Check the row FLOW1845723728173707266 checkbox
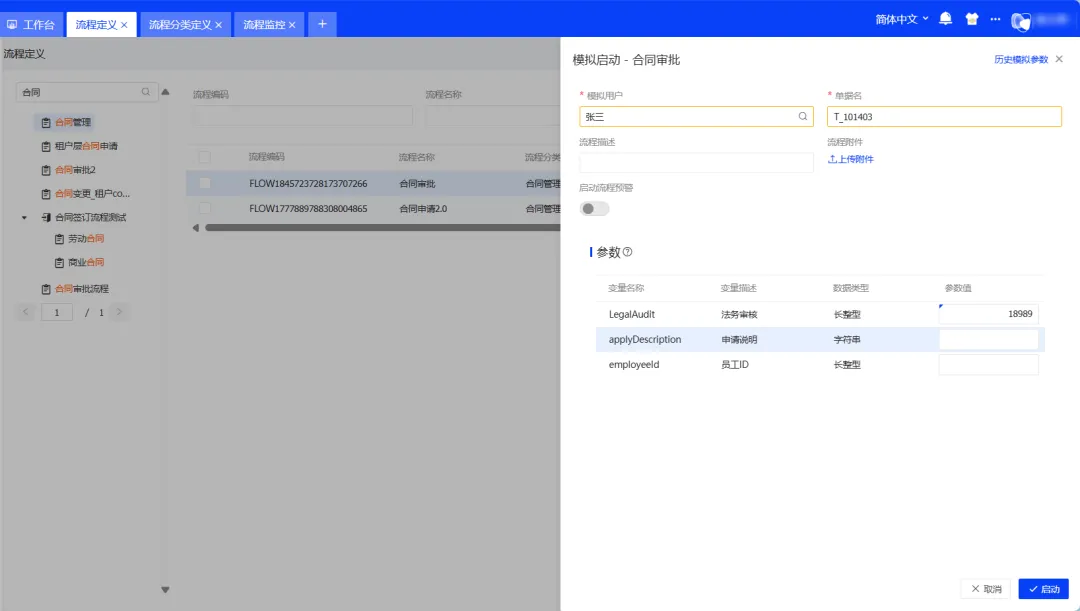 [x=205, y=183]
